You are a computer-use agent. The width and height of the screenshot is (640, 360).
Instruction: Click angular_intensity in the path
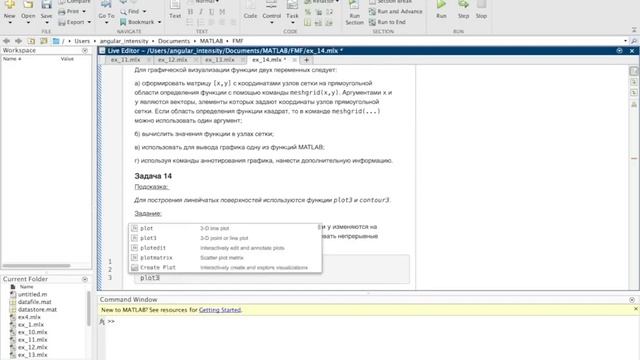tap(124, 41)
